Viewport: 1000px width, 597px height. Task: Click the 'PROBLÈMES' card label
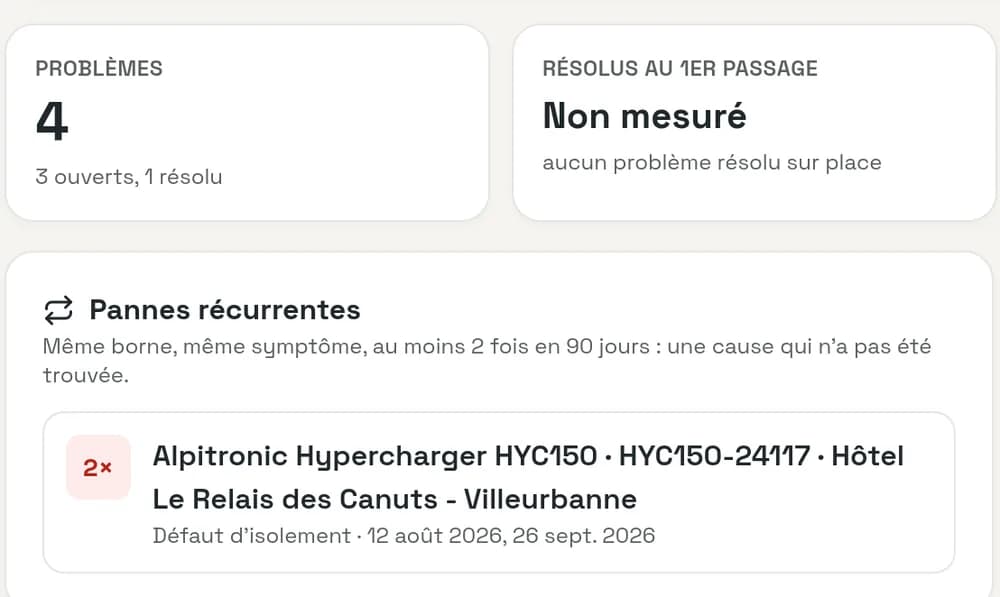click(x=99, y=68)
